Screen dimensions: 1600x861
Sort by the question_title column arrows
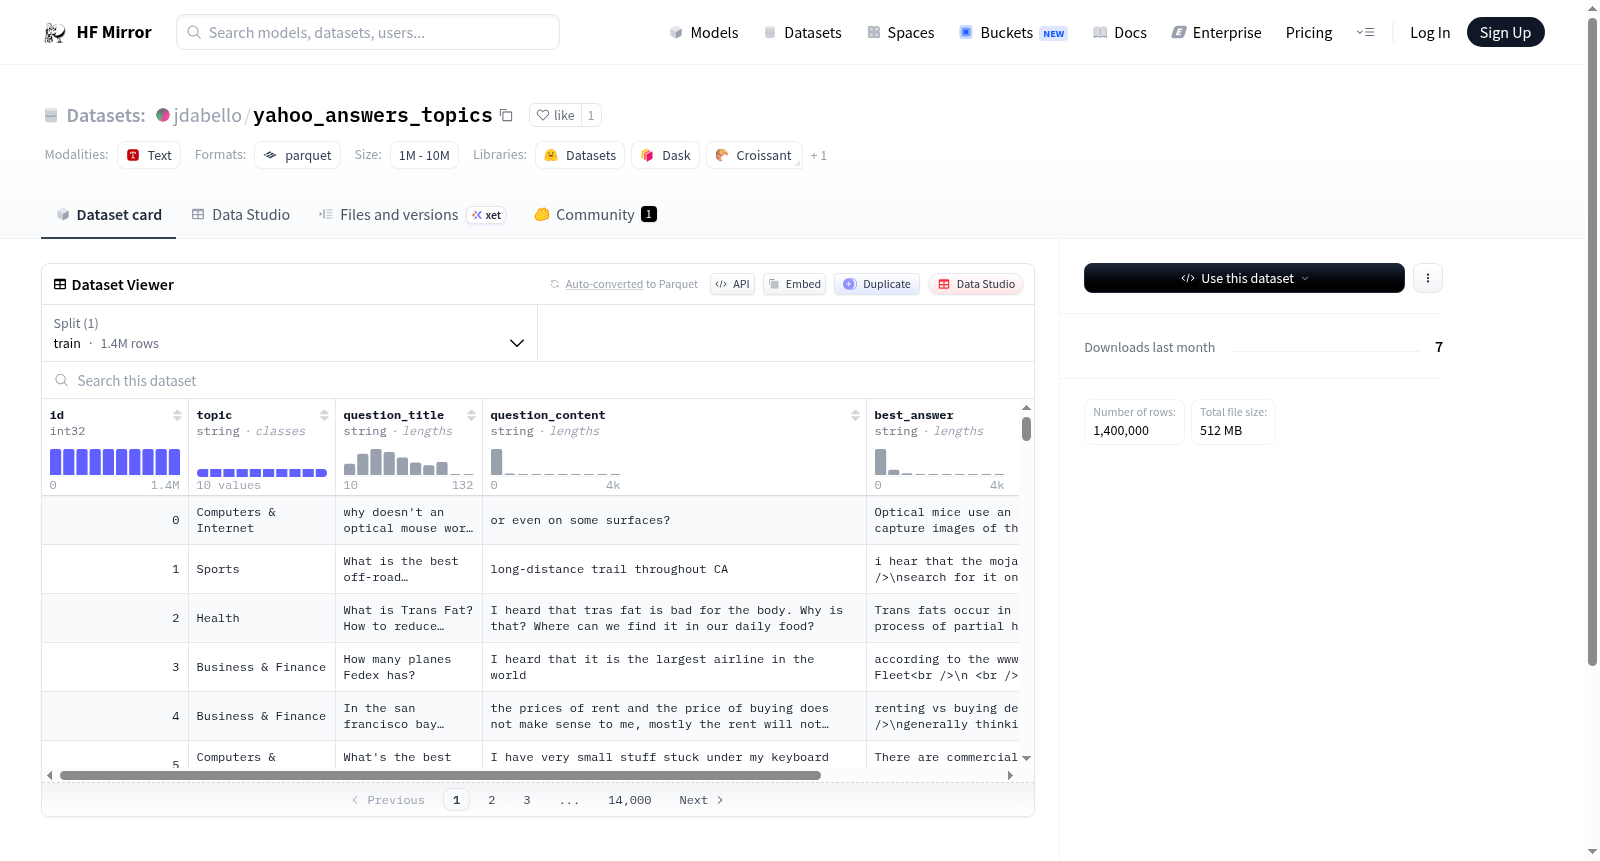(471, 415)
